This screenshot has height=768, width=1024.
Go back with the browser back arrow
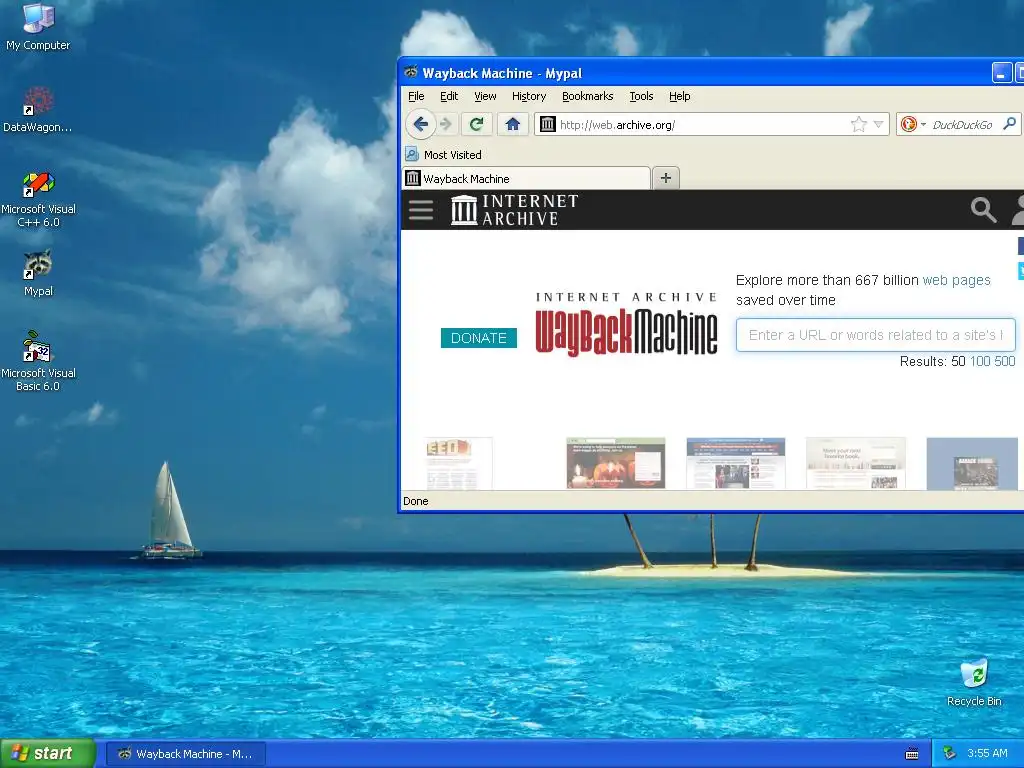click(421, 124)
